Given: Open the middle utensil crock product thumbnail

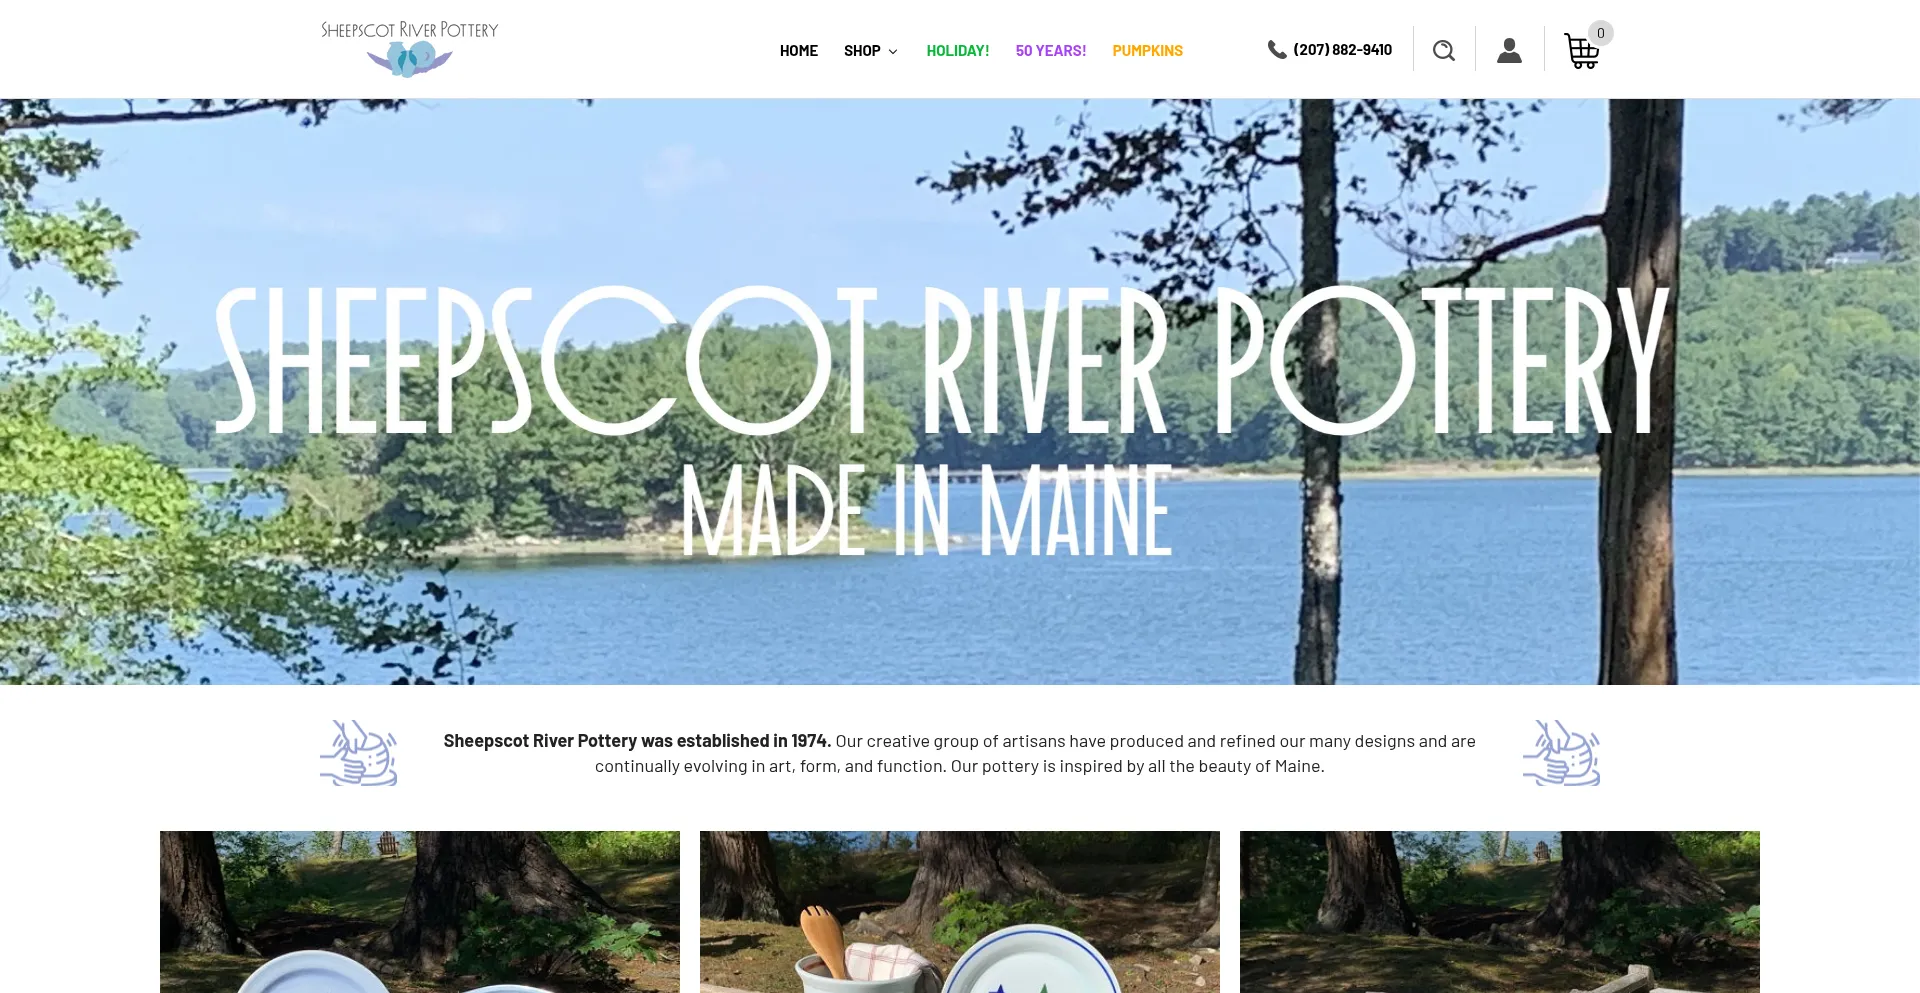Looking at the screenshot, I should 960,912.
